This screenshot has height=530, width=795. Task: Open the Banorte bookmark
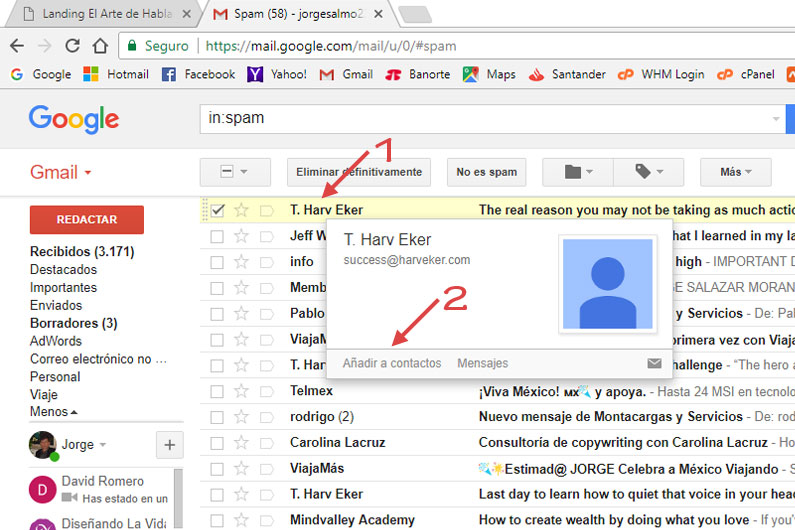pos(418,75)
